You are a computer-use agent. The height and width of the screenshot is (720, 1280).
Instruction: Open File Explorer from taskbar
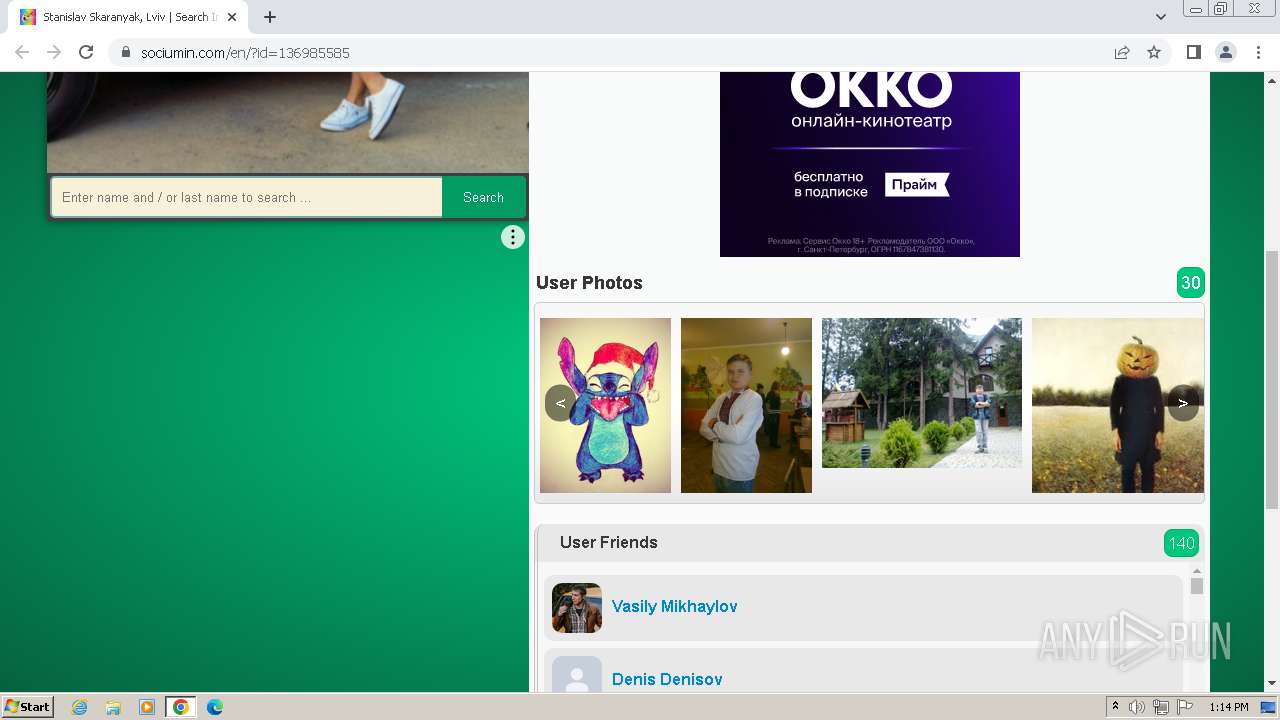113,707
